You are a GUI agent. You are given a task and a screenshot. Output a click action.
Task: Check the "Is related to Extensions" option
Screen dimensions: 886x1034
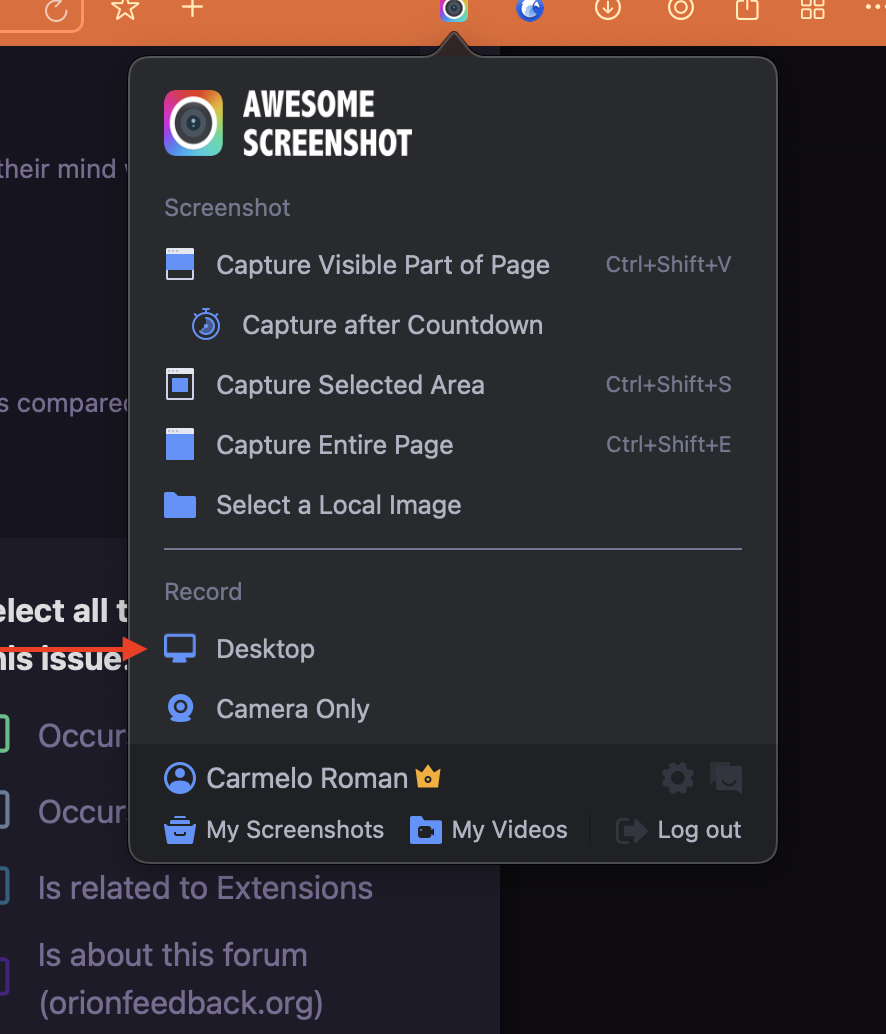pyautogui.click(x=3, y=887)
